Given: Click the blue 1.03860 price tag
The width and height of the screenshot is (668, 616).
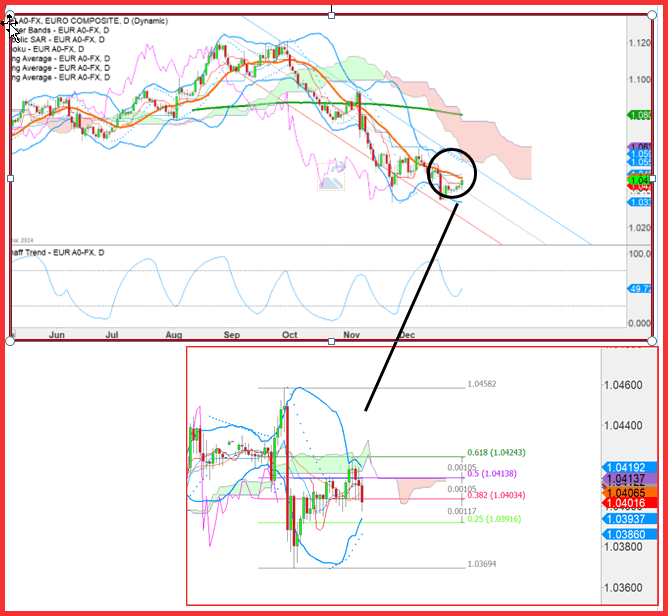Looking at the screenshot, I should [630, 535].
